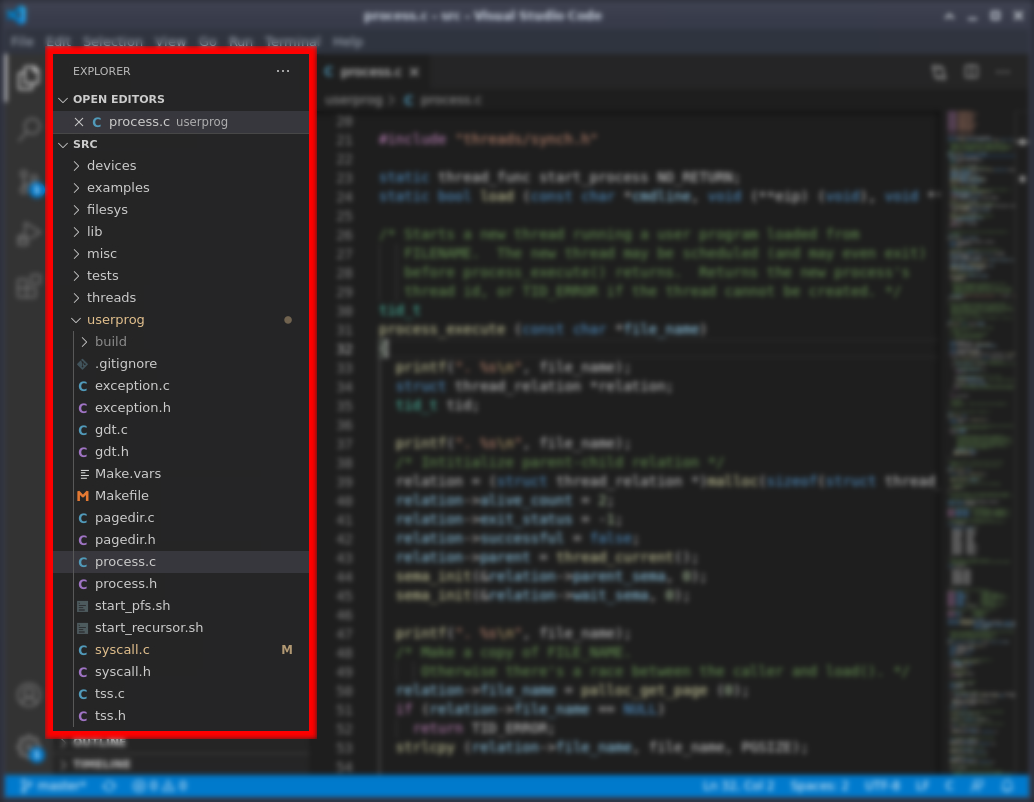
Task: Open the Make.vars file
Action: (x=181, y=474)
